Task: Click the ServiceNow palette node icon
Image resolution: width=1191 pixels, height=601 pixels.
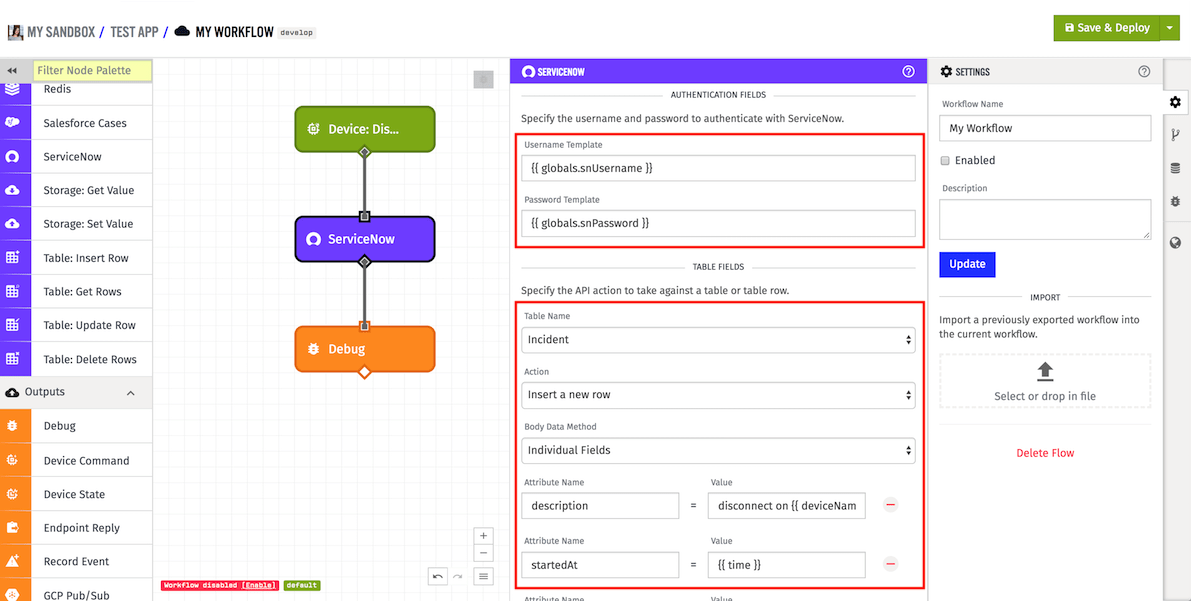Action: (12, 157)
